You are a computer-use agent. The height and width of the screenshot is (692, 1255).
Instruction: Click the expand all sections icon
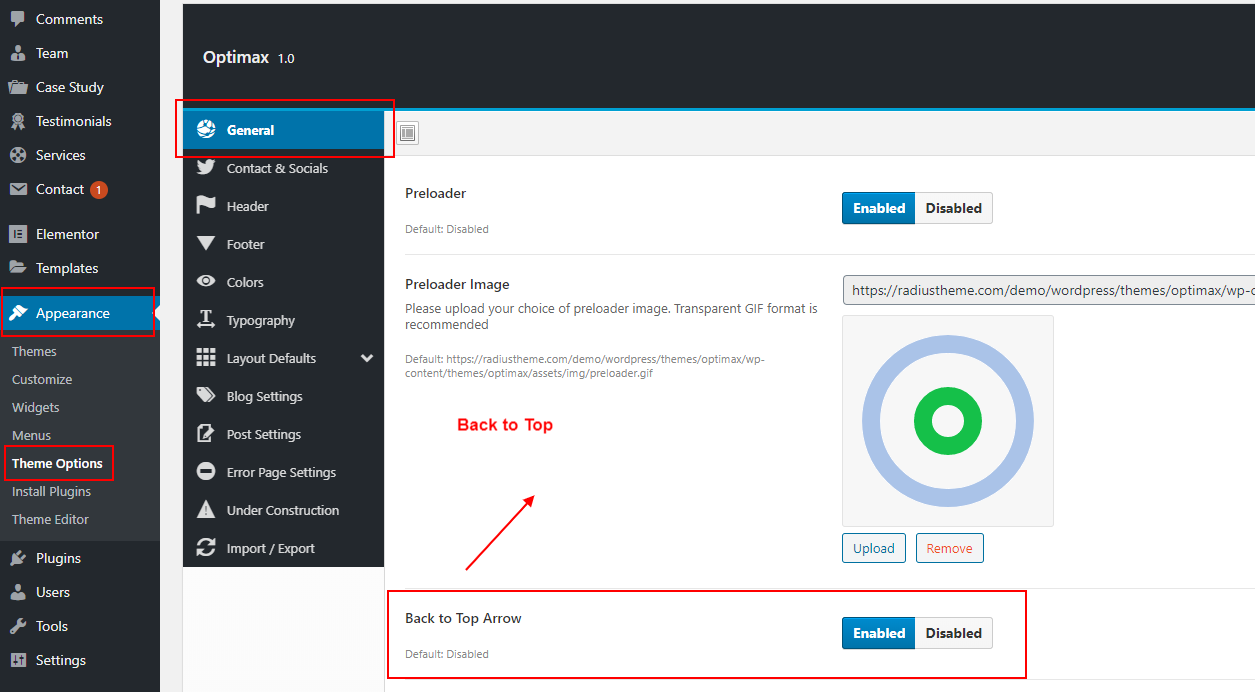[408, 133]
